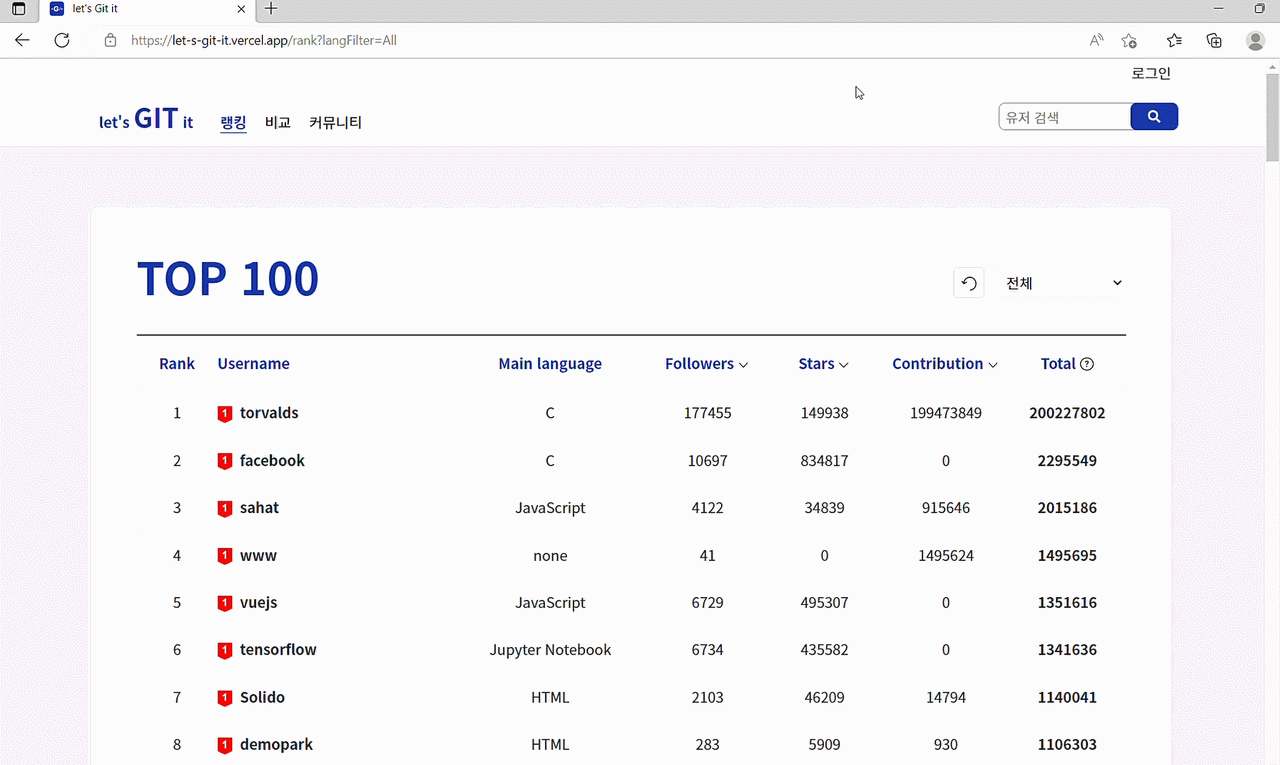
Task: Open browser collections icon
Action: click(x=1214, y=40)
